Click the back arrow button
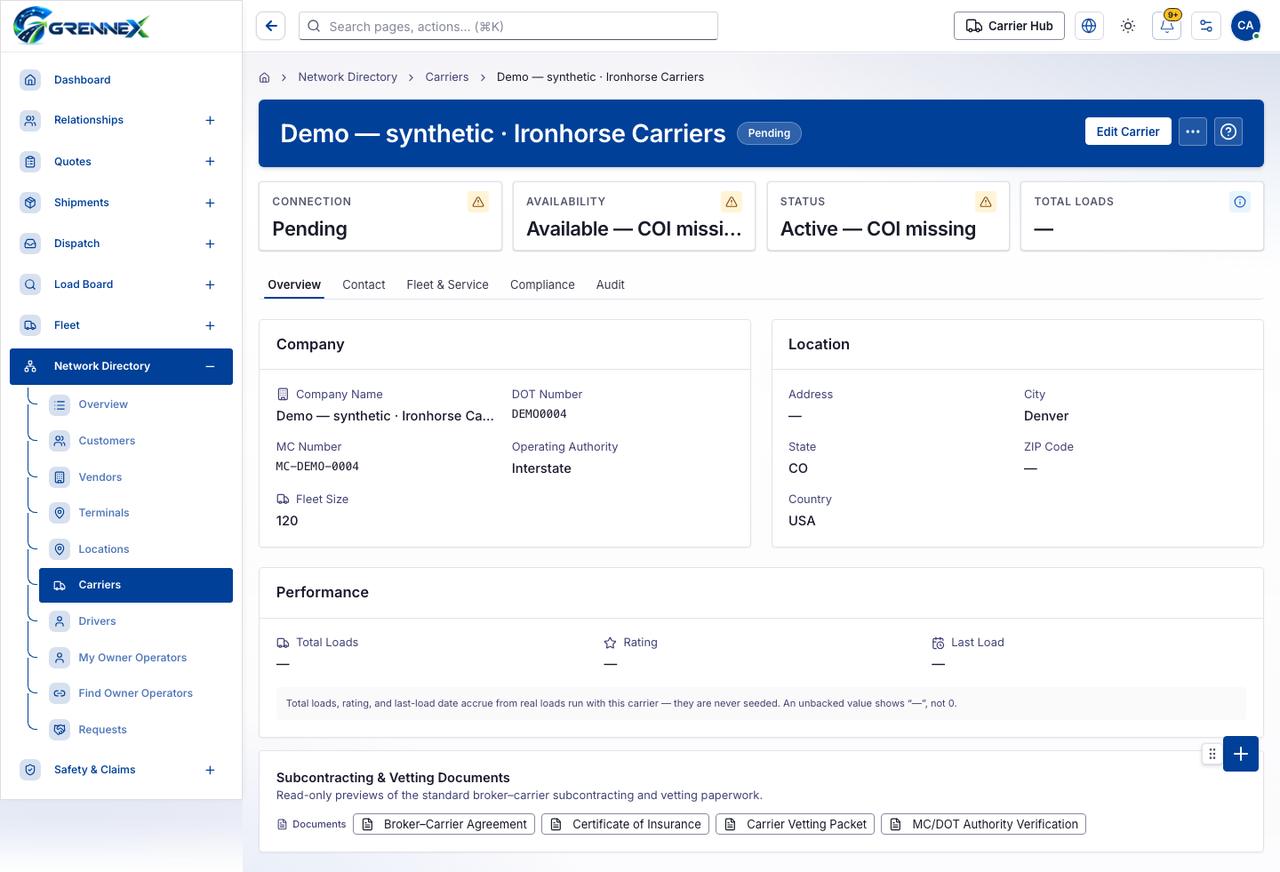 (x=271, y=26)
